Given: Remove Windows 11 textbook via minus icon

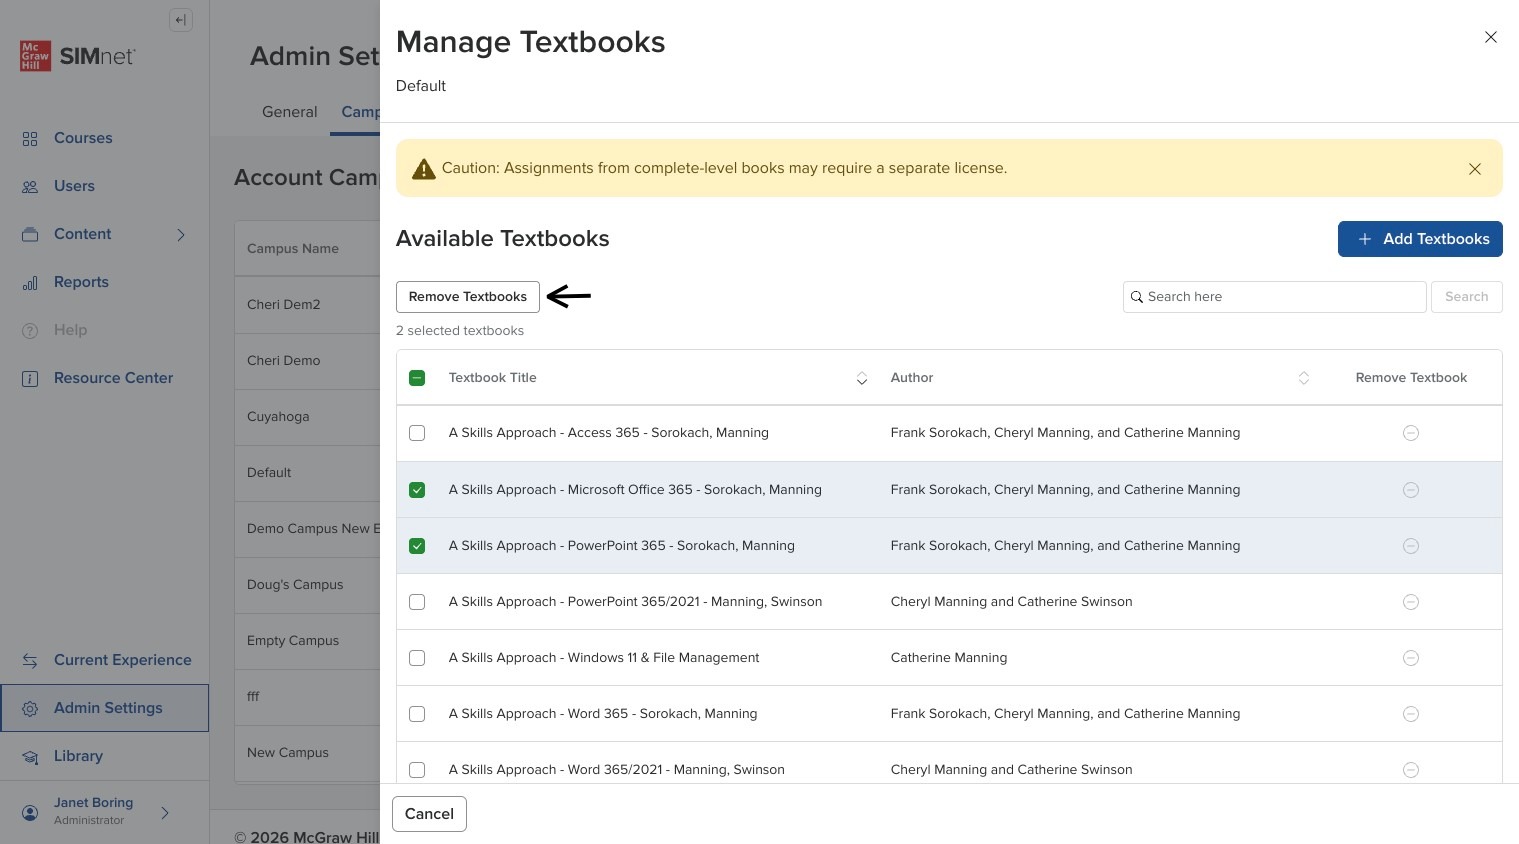Looking at the screenshot, I should tap(1411, 658).
